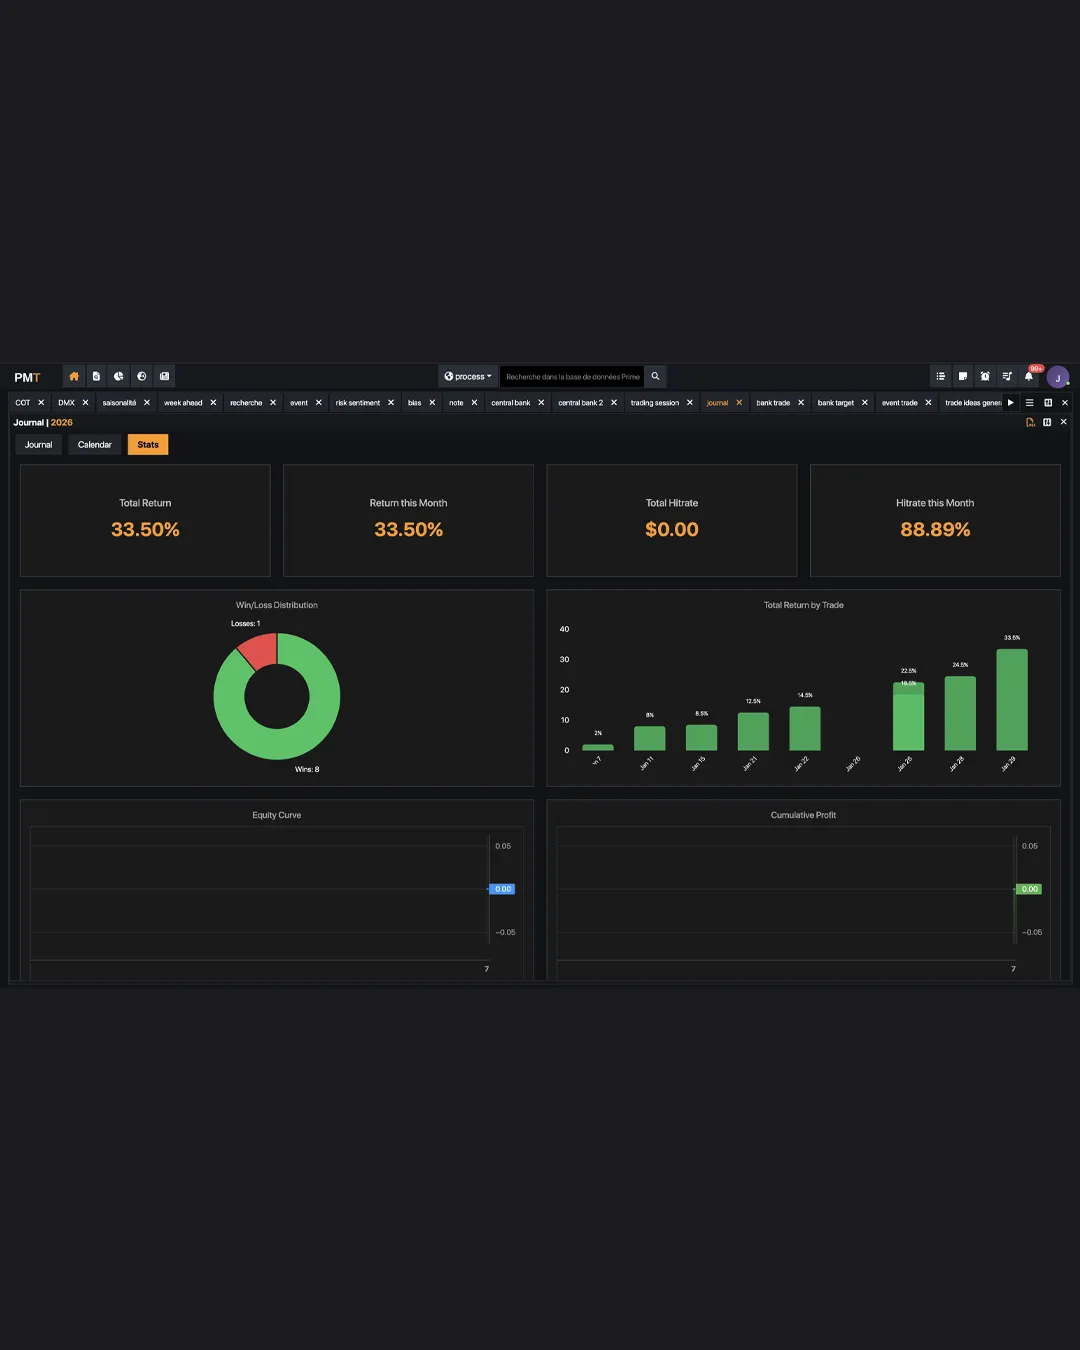Click the blue 0.00 marker on Equity Curve
Image resolution: width=1080 pixels, height=1350 pixels.
(503, 889)
